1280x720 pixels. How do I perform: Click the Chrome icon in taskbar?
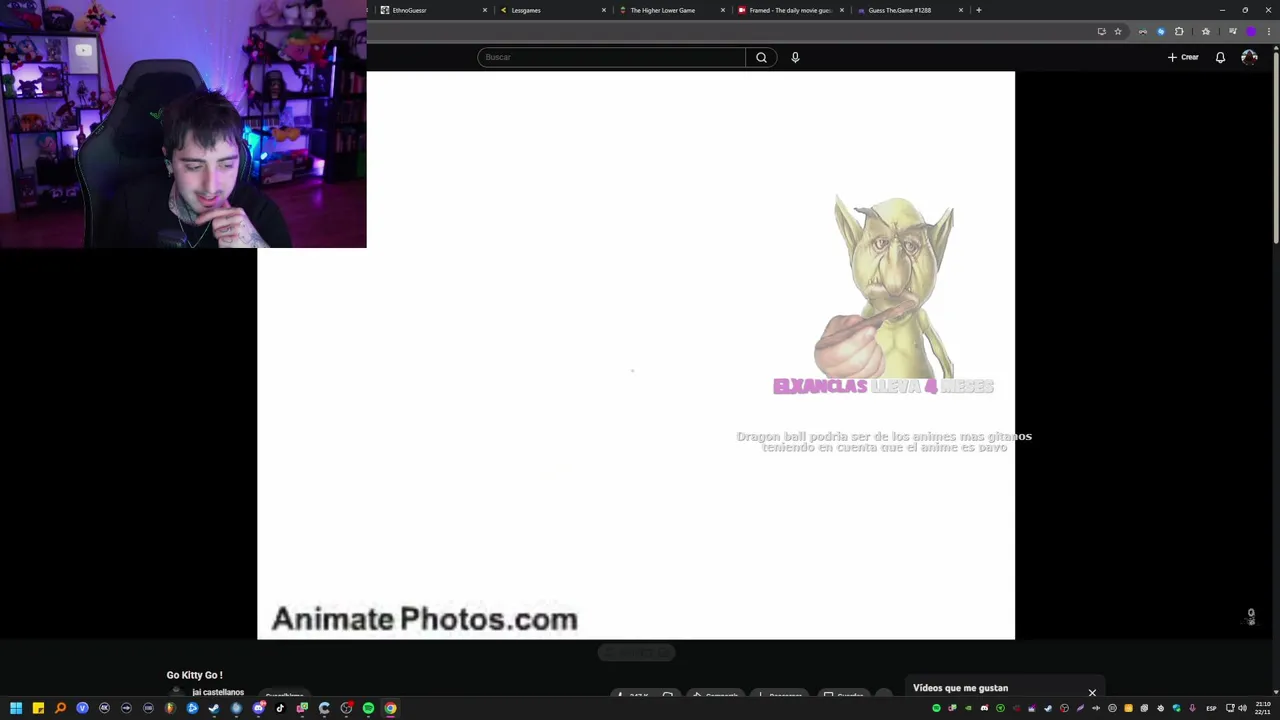(390, 708)
